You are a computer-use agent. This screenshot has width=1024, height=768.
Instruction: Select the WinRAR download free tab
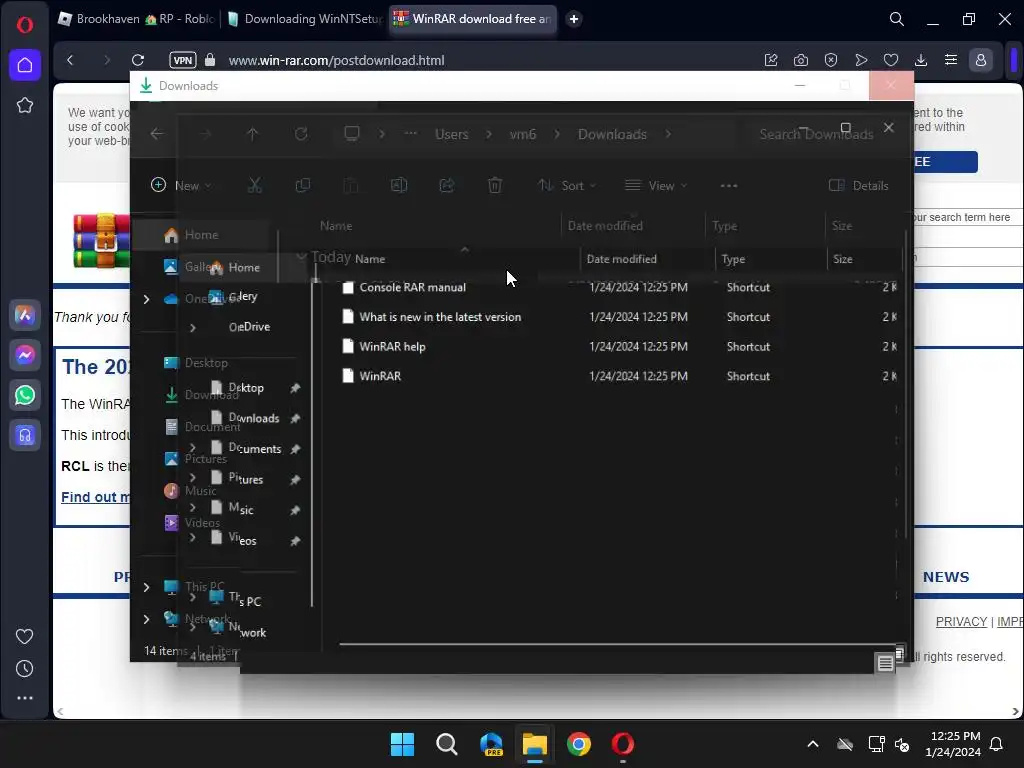473,19
